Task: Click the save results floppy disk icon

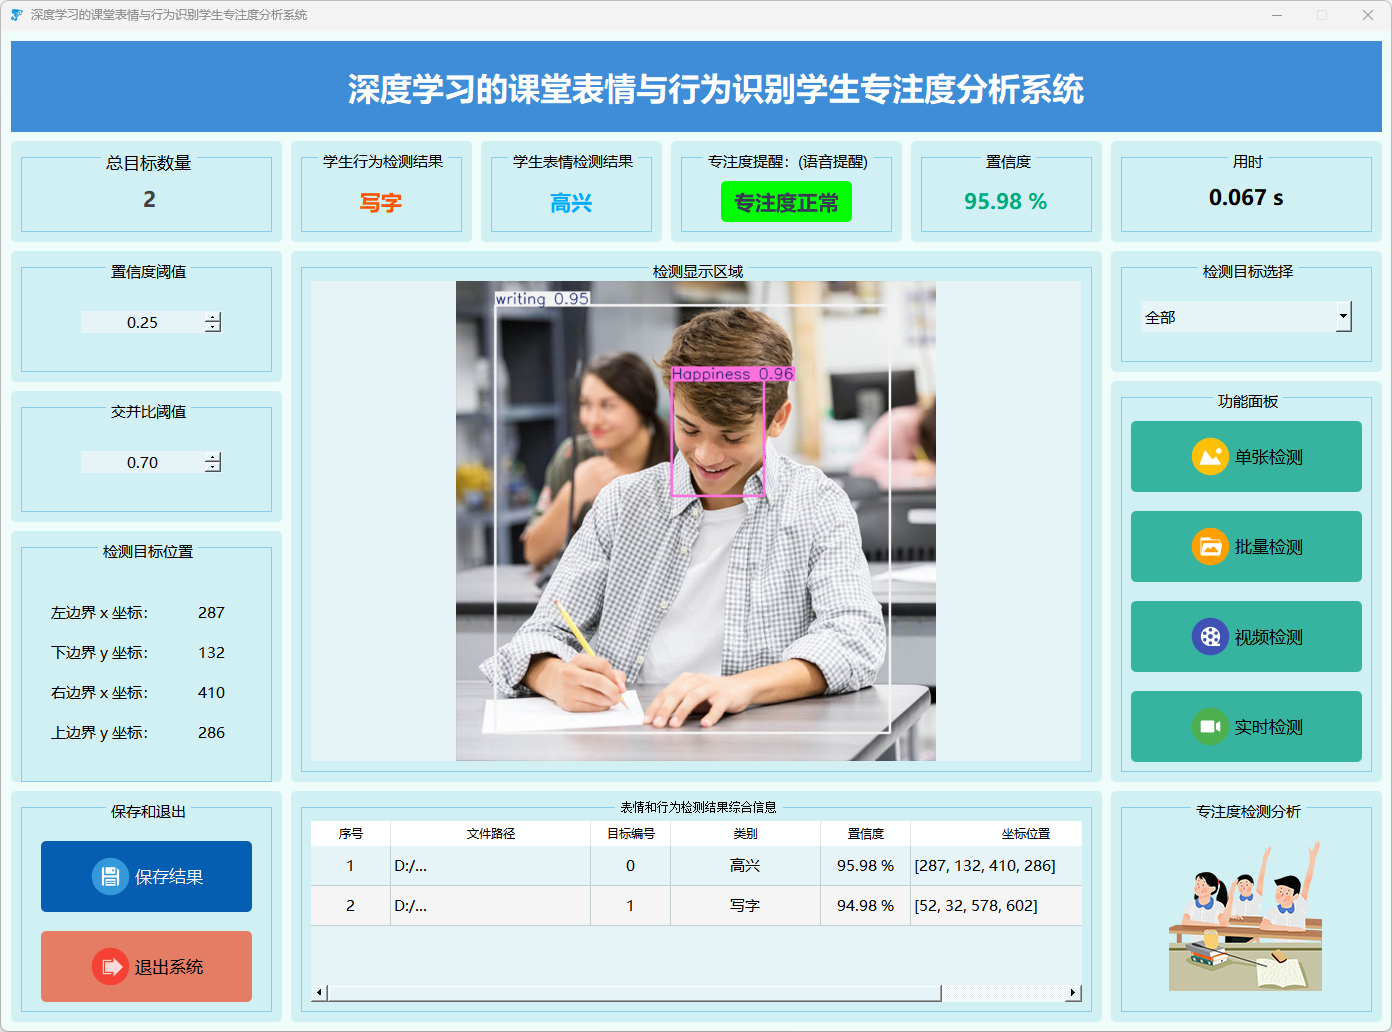Action: (x=110, y=876)
